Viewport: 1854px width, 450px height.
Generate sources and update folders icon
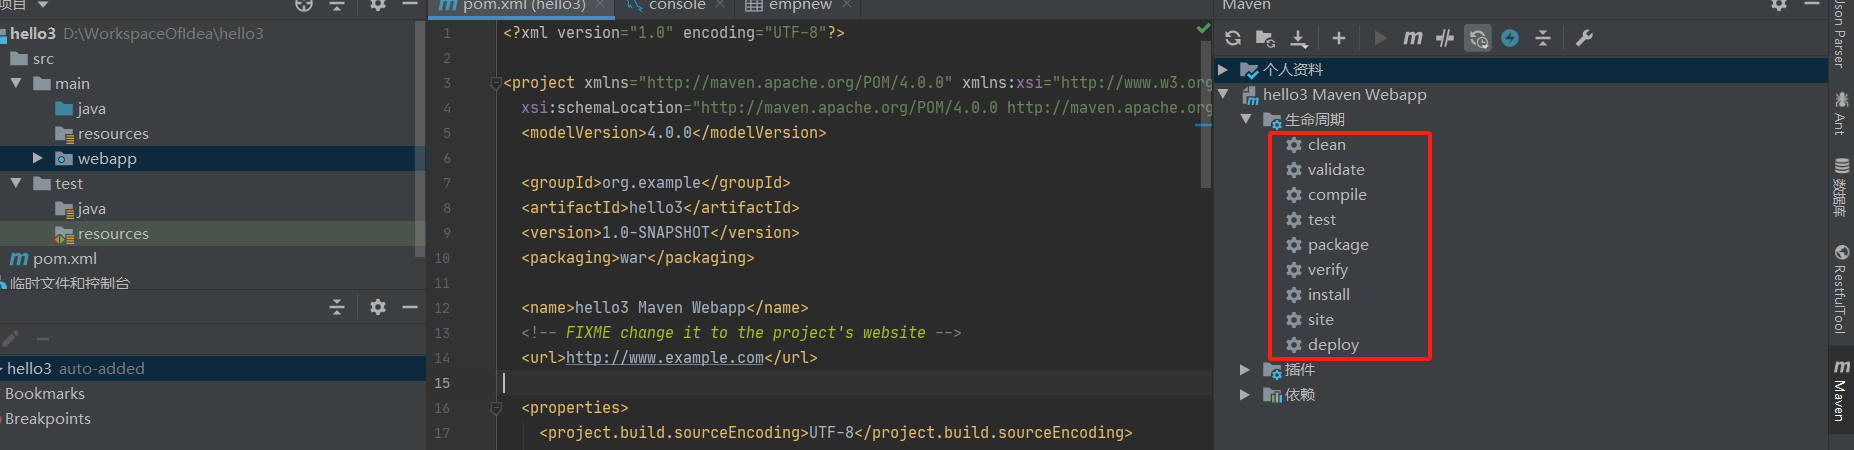(1265, 38)
